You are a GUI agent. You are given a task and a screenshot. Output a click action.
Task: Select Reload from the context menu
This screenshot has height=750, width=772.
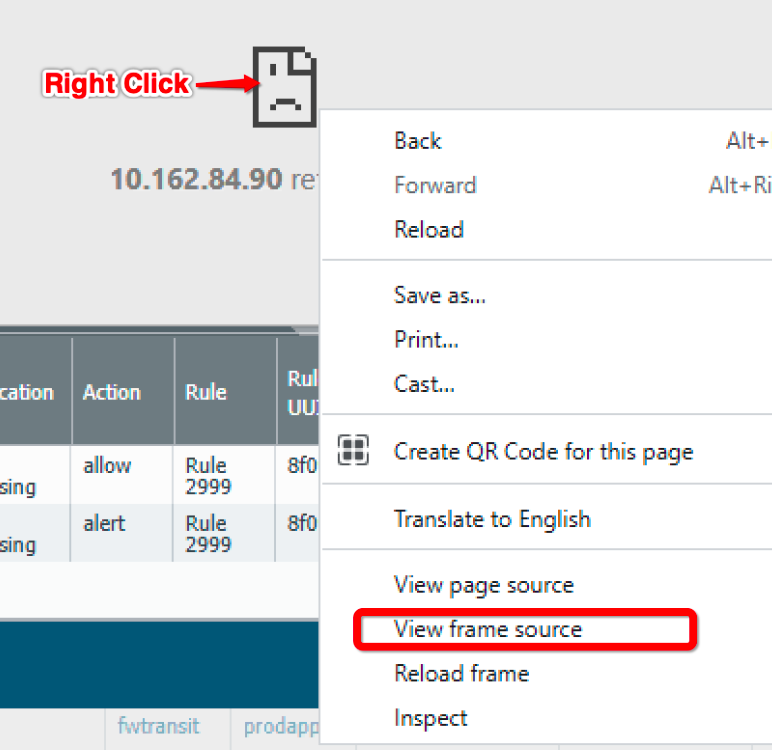point(429,230)
